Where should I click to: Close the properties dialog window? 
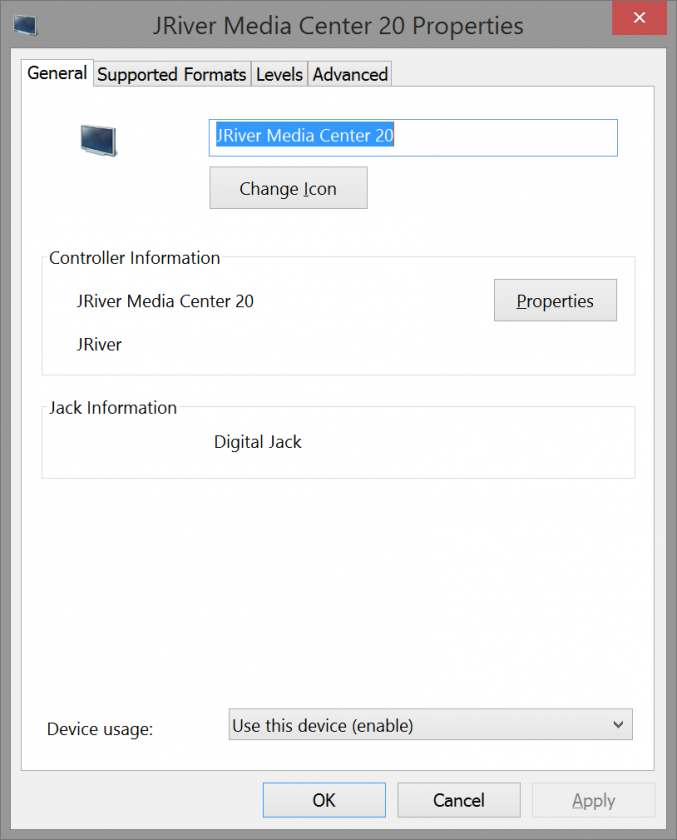pyautogui.click(x=639, y=18)
